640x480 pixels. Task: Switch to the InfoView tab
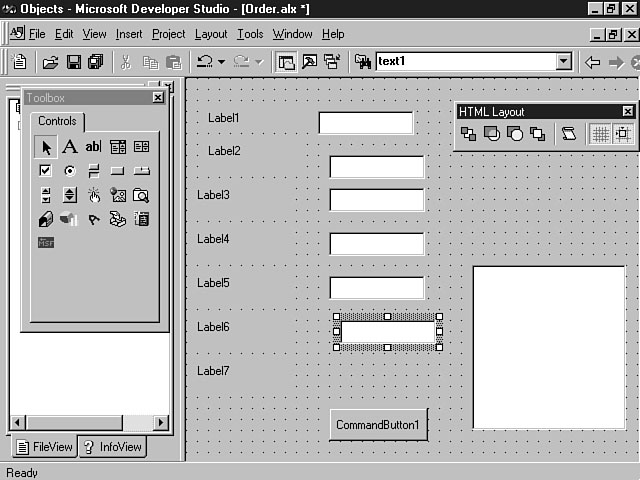click(x=112, y=447)
